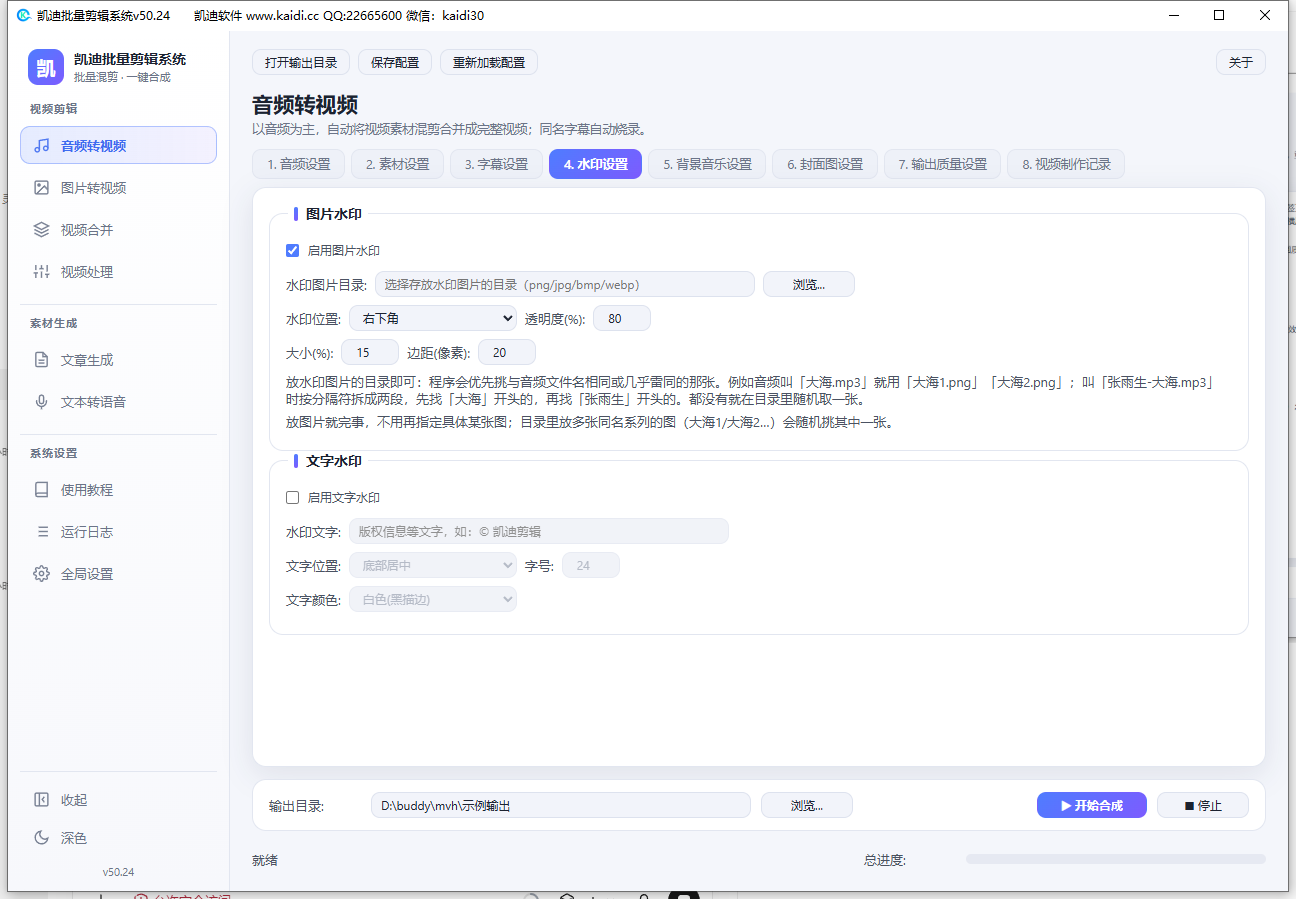Open the 水印位置 dropdown showing 右下角
Image resolution: width=1296 pixels, height=899 pixels.
tap(433, 318)
